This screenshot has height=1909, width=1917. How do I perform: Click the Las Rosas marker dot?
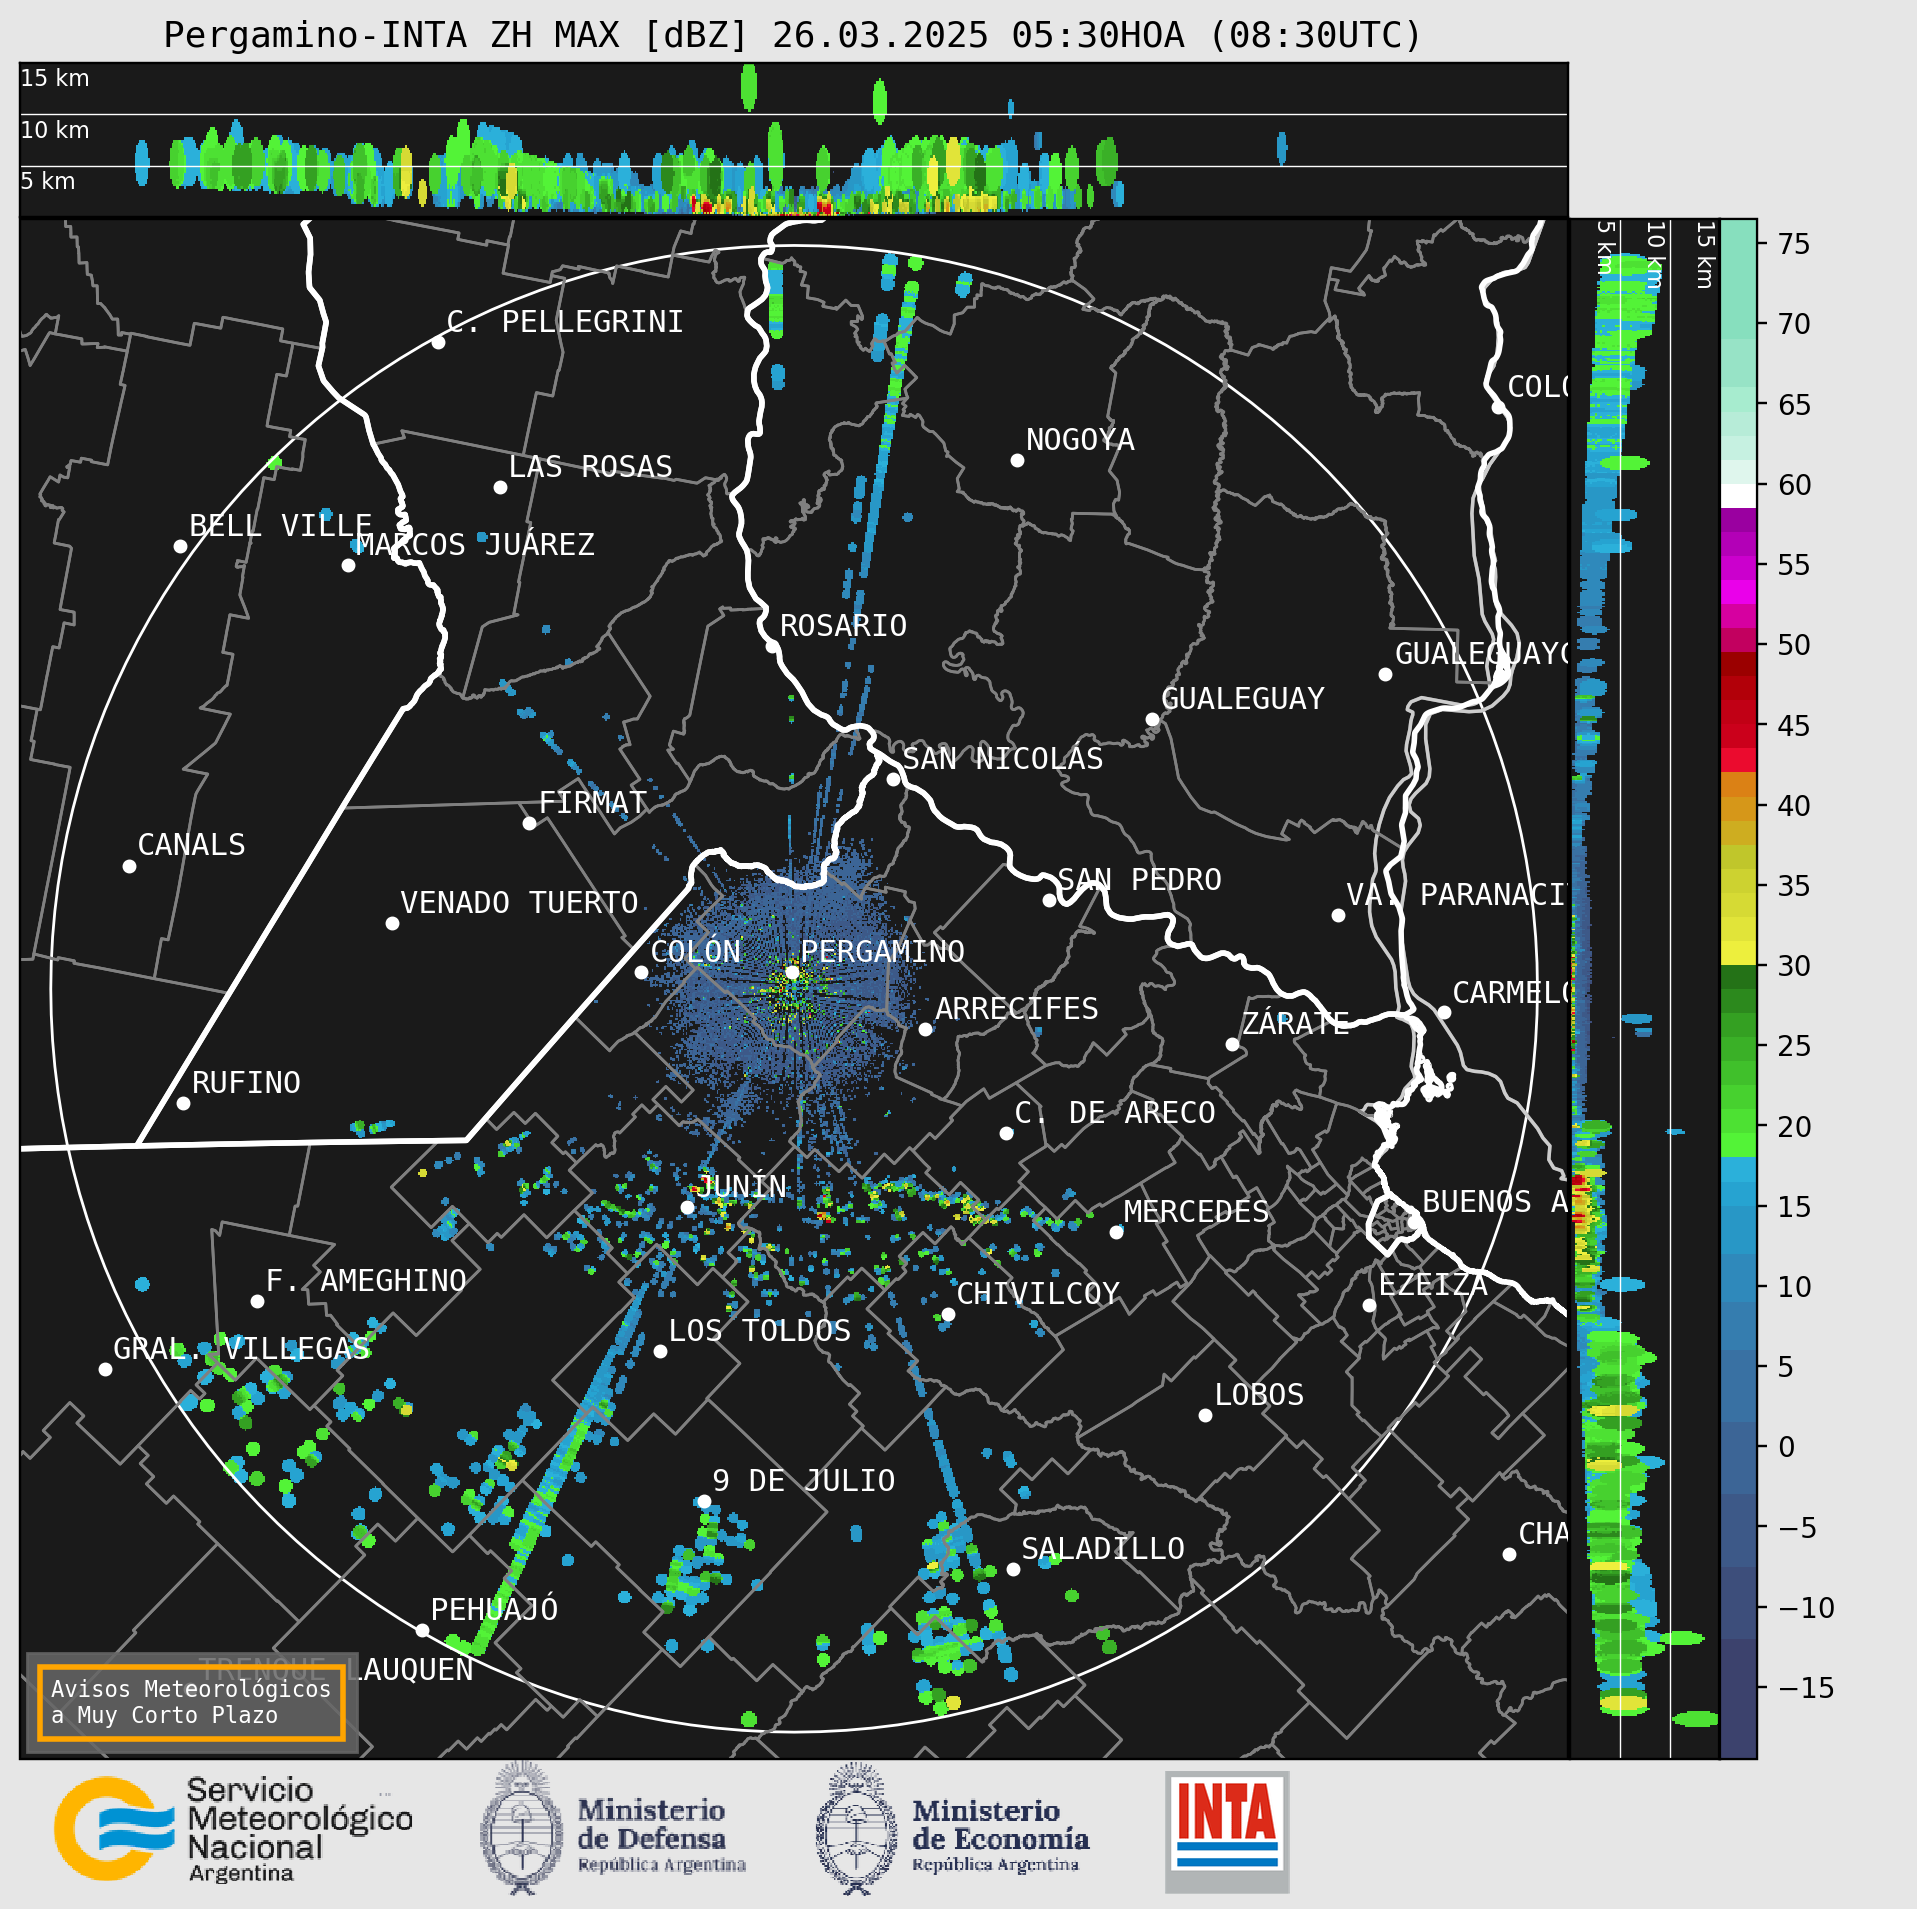(x=500, y=487)
